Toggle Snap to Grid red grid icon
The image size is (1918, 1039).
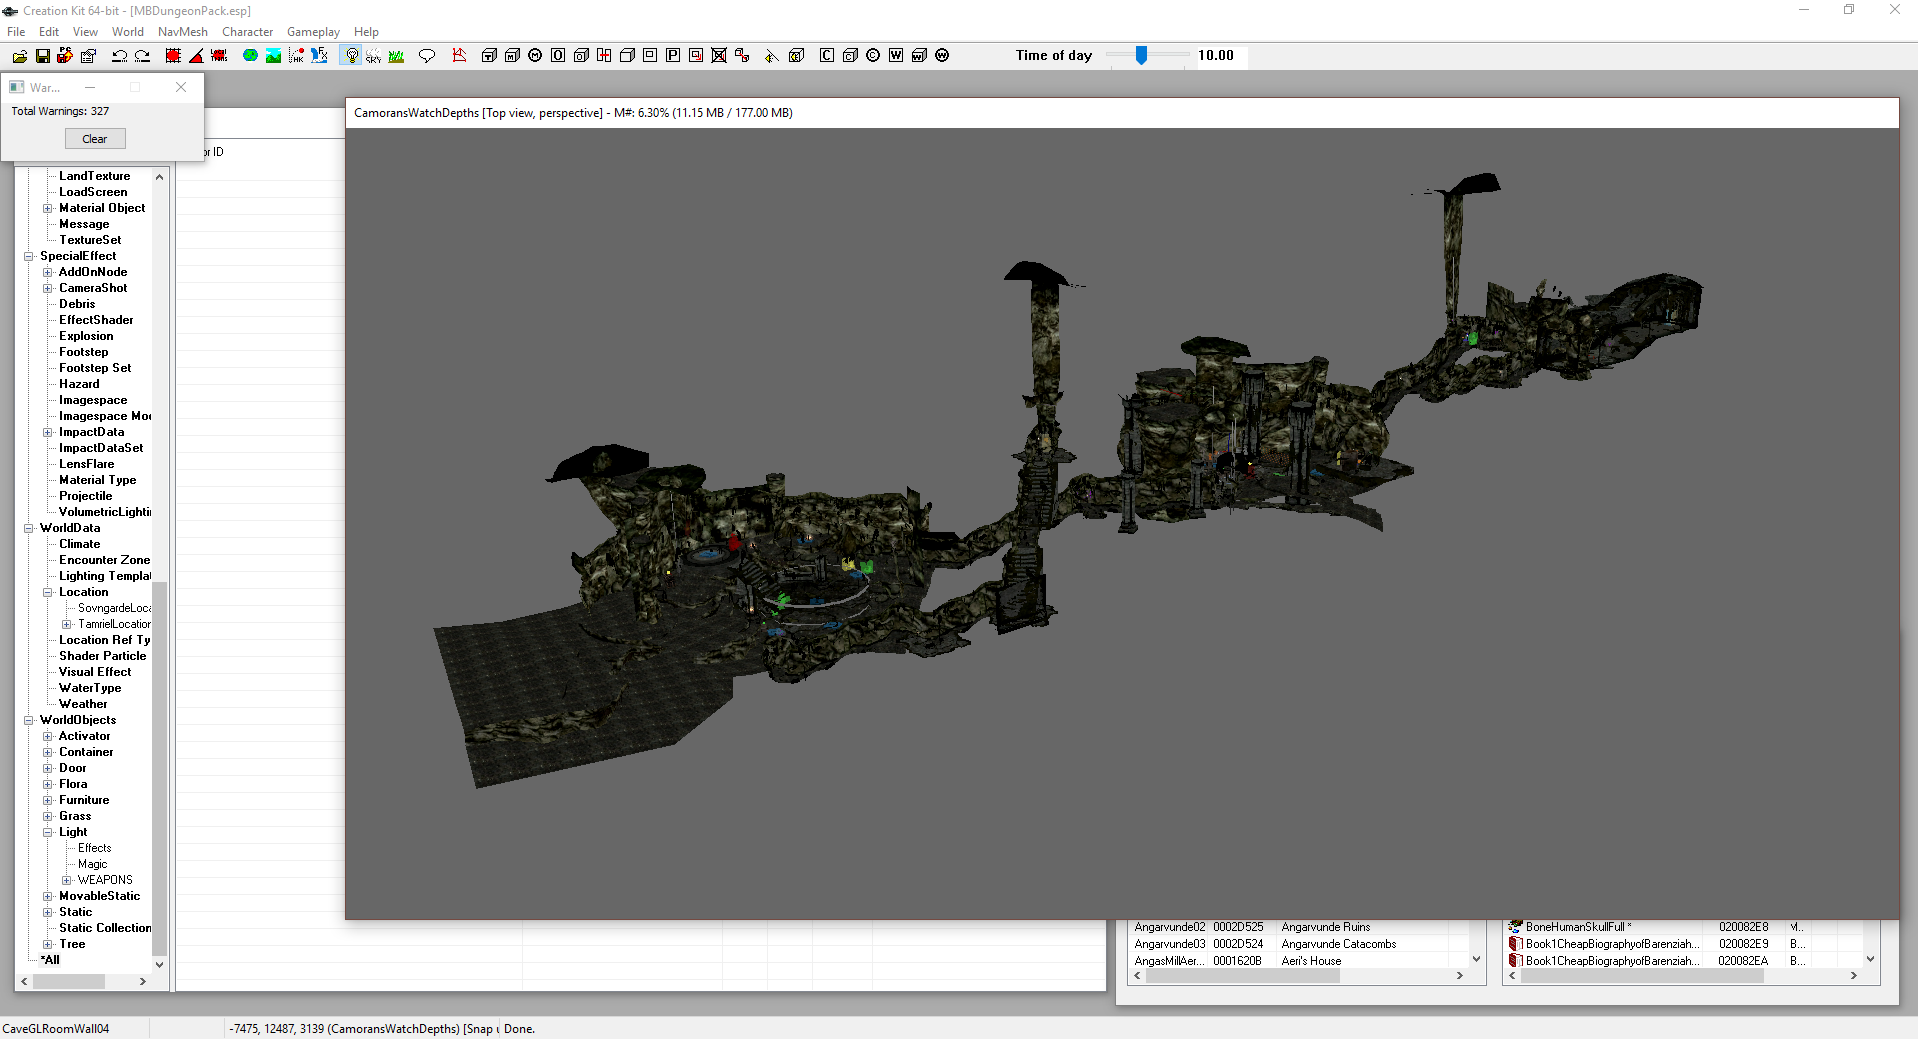[173, 56]
